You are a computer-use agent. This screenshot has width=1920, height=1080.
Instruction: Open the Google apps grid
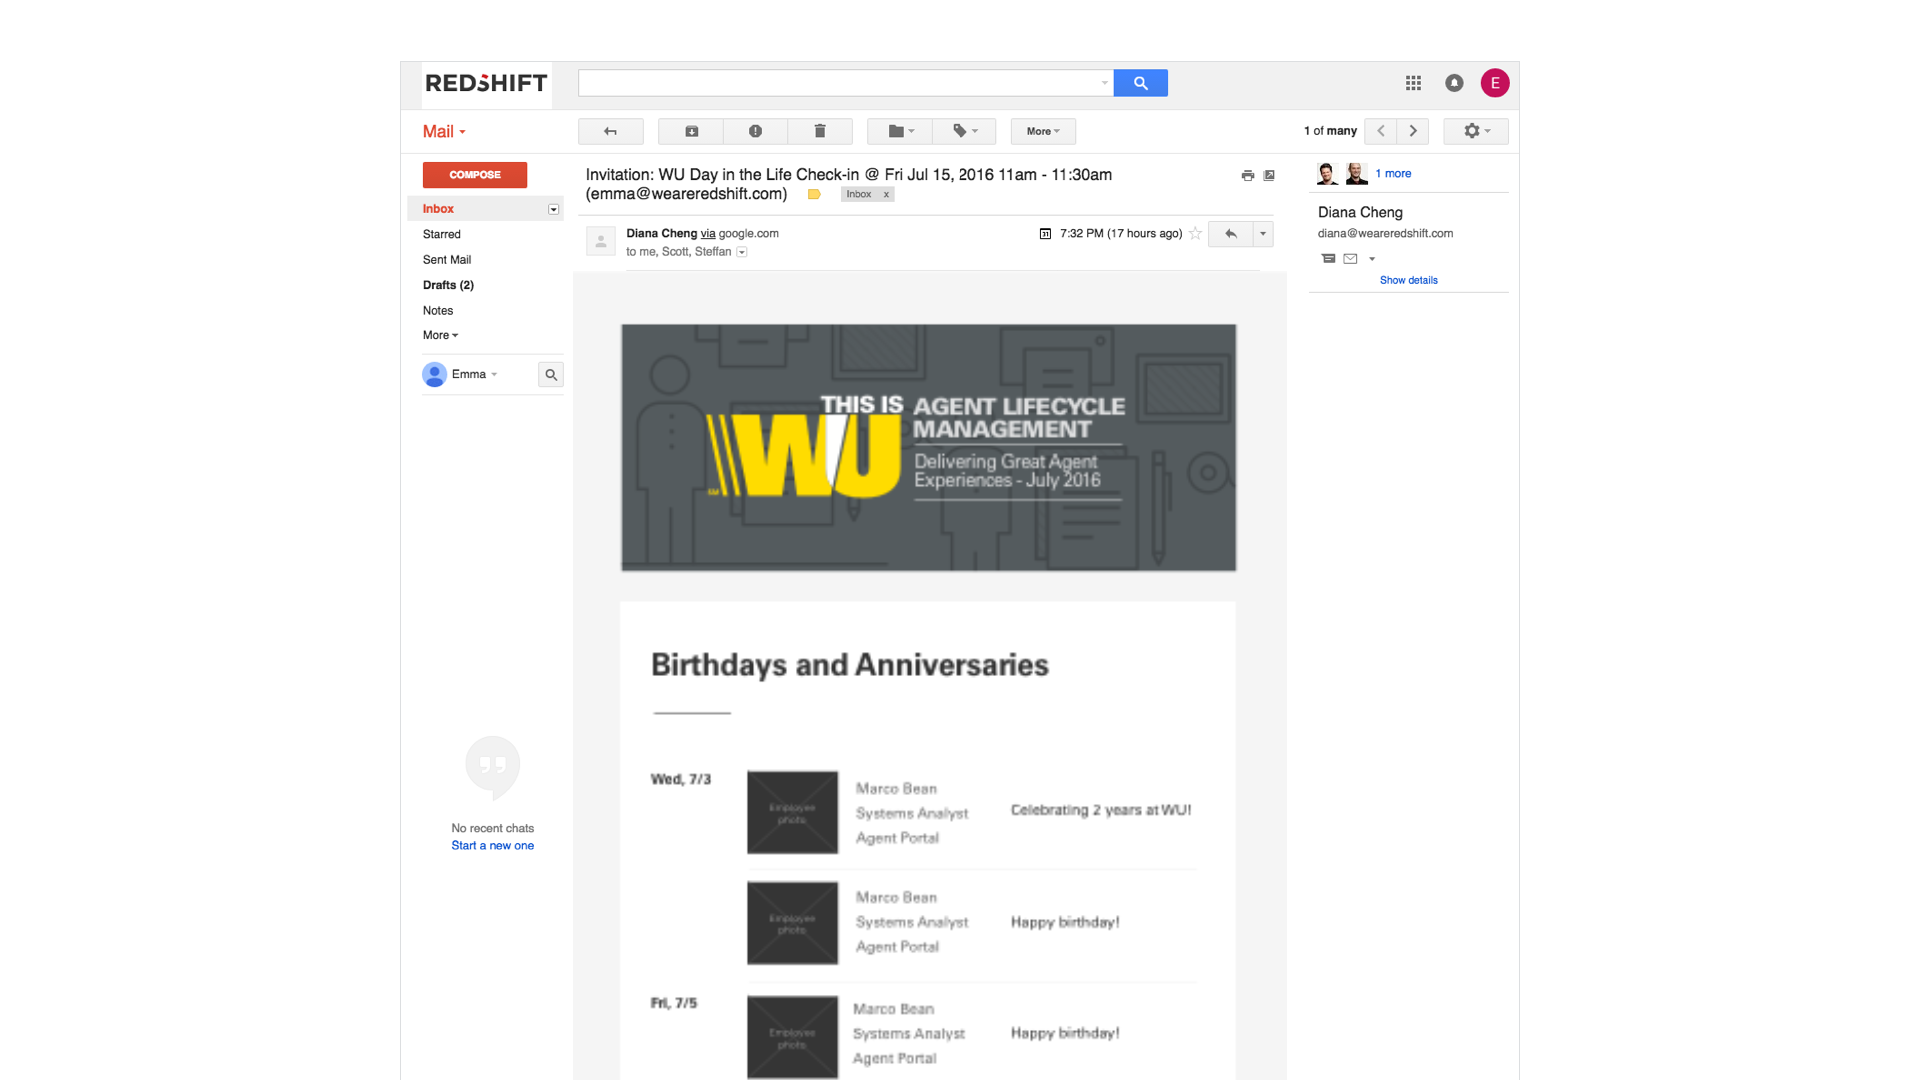(1413, 83)
